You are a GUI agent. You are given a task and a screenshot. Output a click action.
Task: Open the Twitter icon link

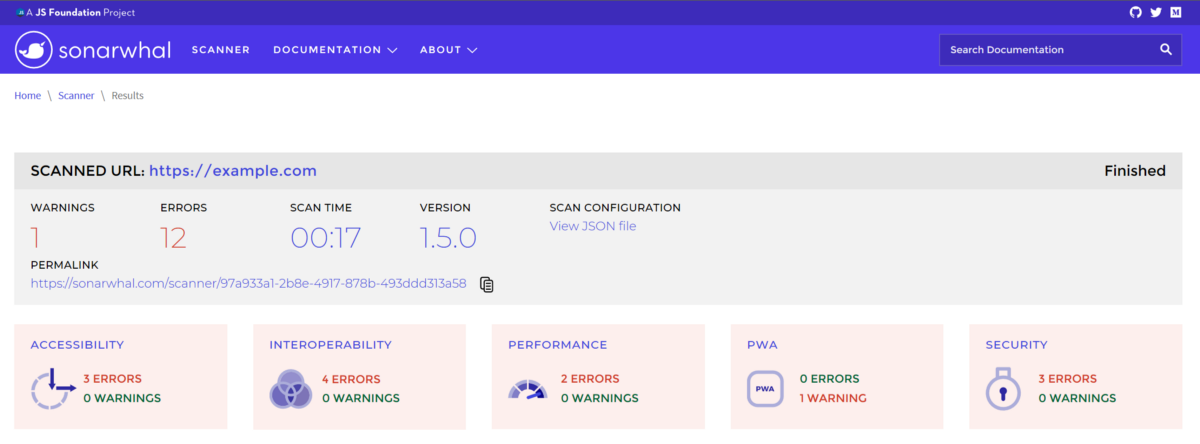1156,12
